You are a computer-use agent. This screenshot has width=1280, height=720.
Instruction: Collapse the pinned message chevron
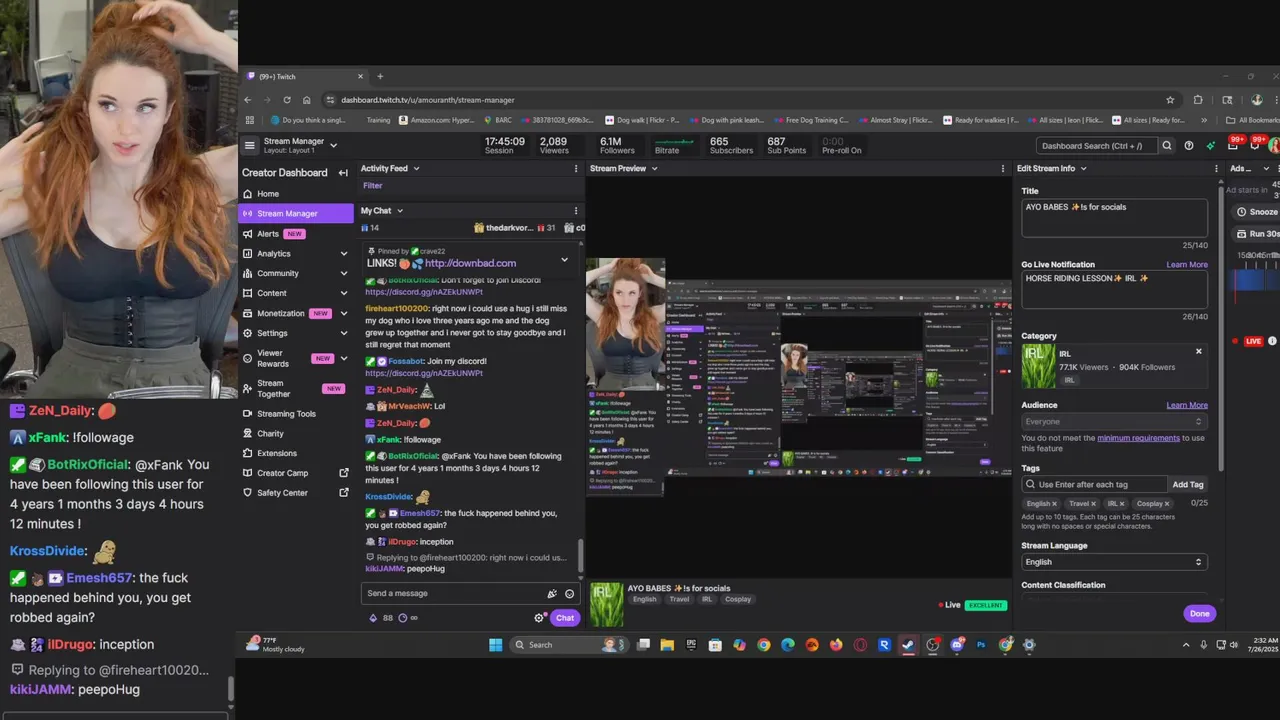(564, 260)
